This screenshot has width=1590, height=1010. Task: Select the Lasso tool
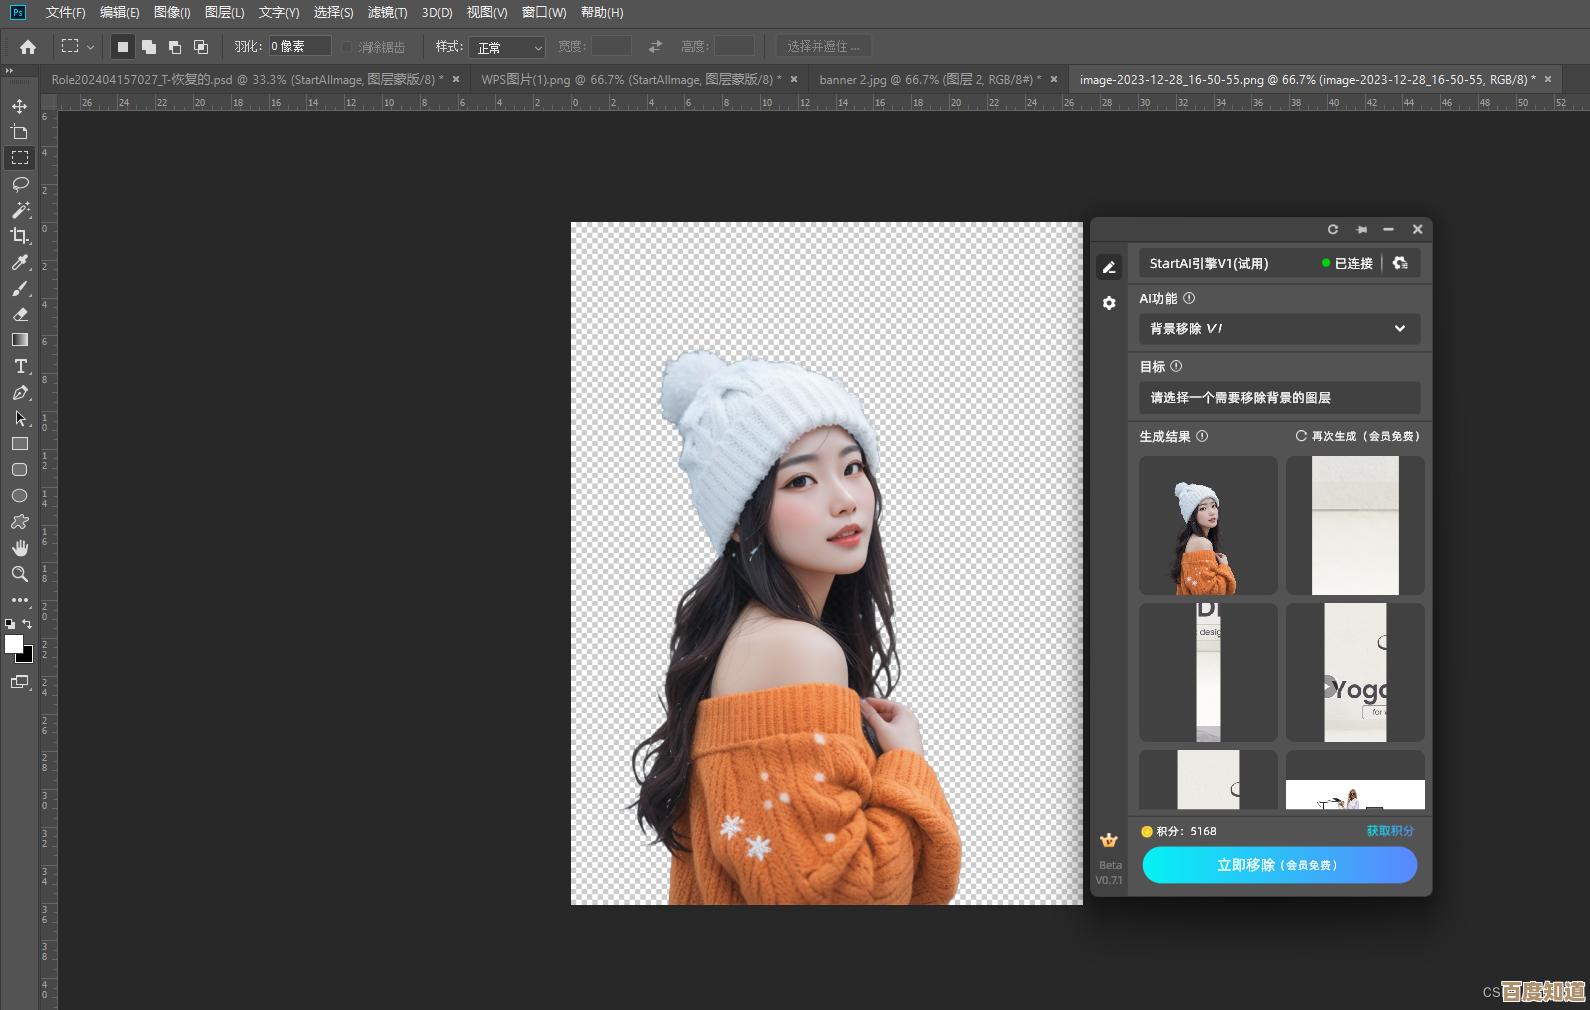[x=20, y=184]
